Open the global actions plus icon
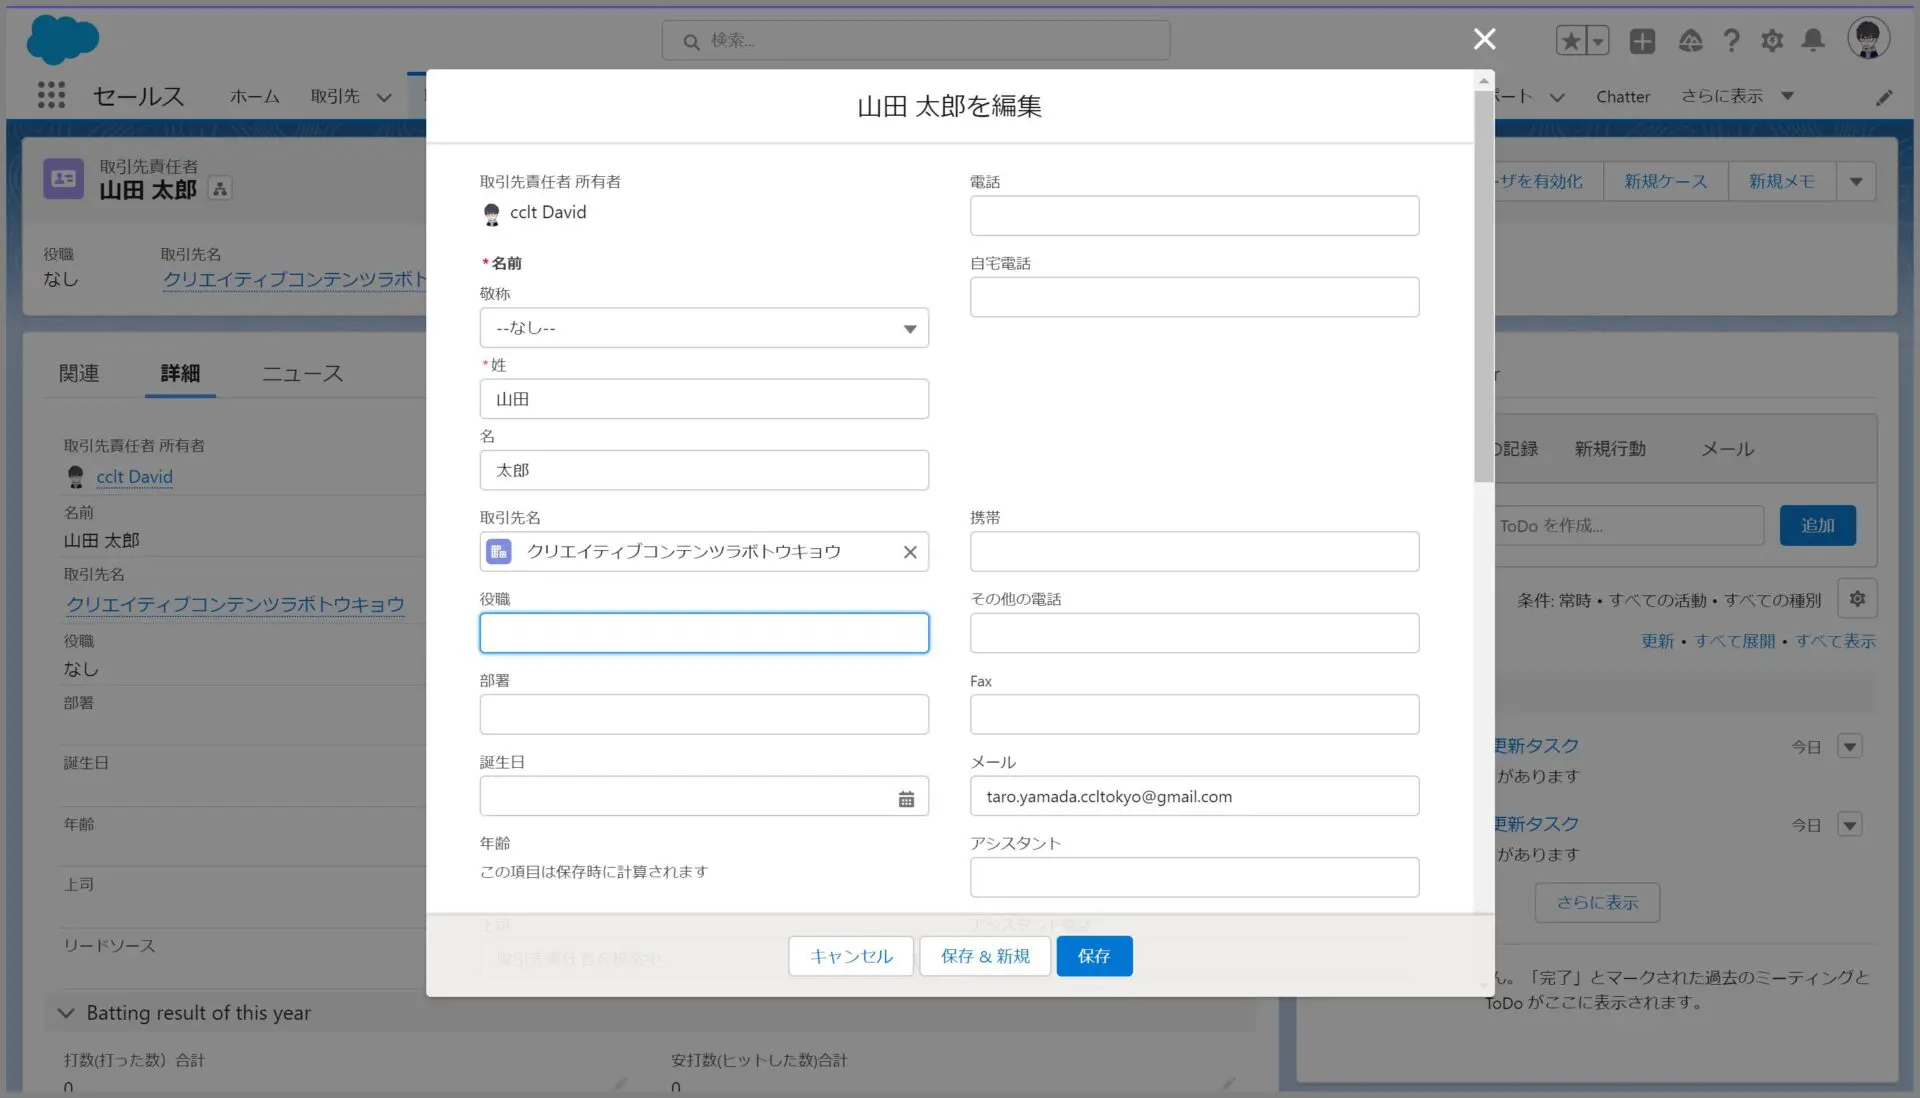The image size is (1920, 1098). (x=1642, y=41)
